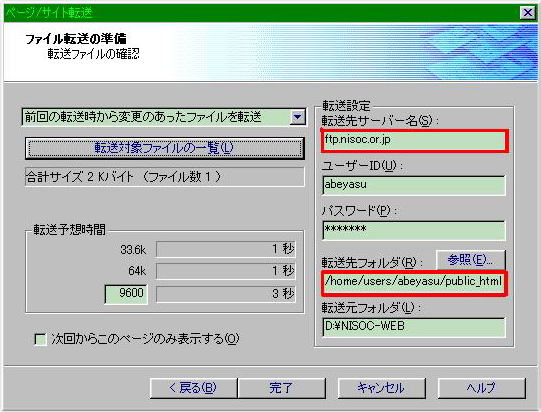Viewport: 541px width, 412px height.
Task: Click the 64k estimated time box
Action: pos(226,271)
